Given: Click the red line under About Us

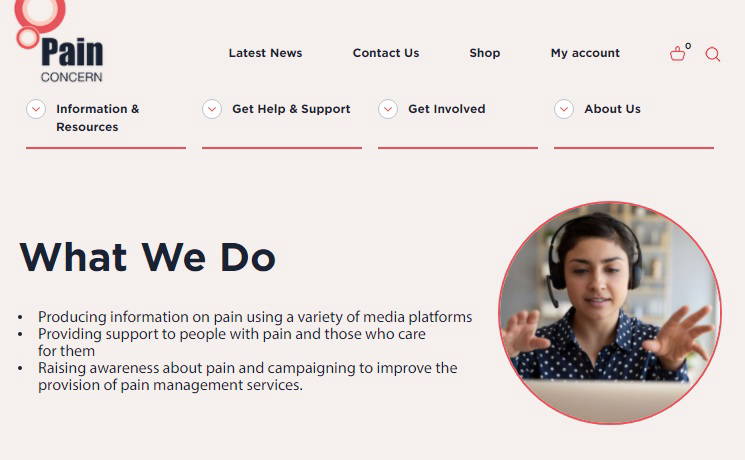Looking at the screenshot, I should (x=634, y=148).
